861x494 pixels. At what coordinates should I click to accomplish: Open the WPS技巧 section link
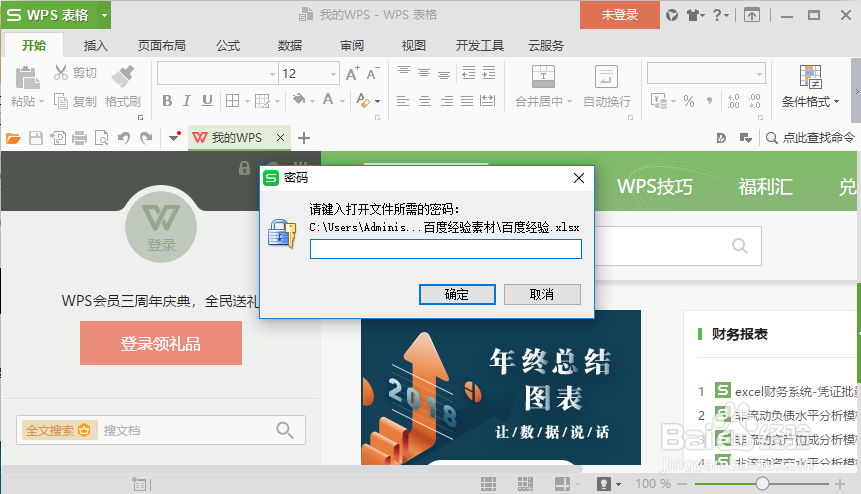(x=655, y=187)
